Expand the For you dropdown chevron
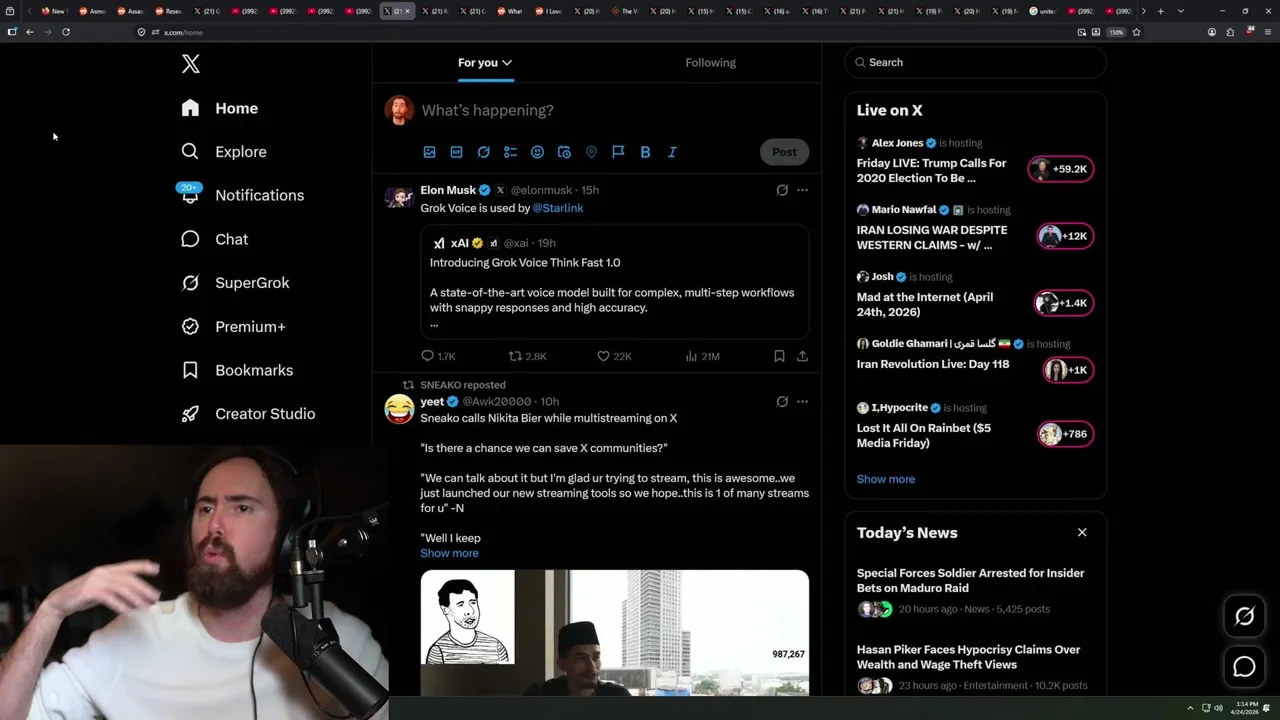The width and height of the screenshot is (1280, 720). pyautogui.click(x=507, y=63)
